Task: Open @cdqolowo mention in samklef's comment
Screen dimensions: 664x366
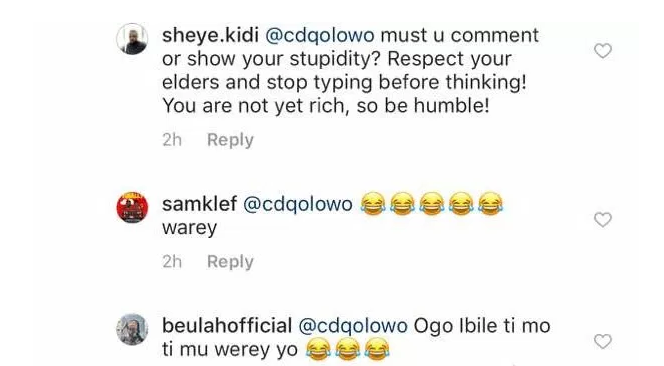Action: pos(298,205)
